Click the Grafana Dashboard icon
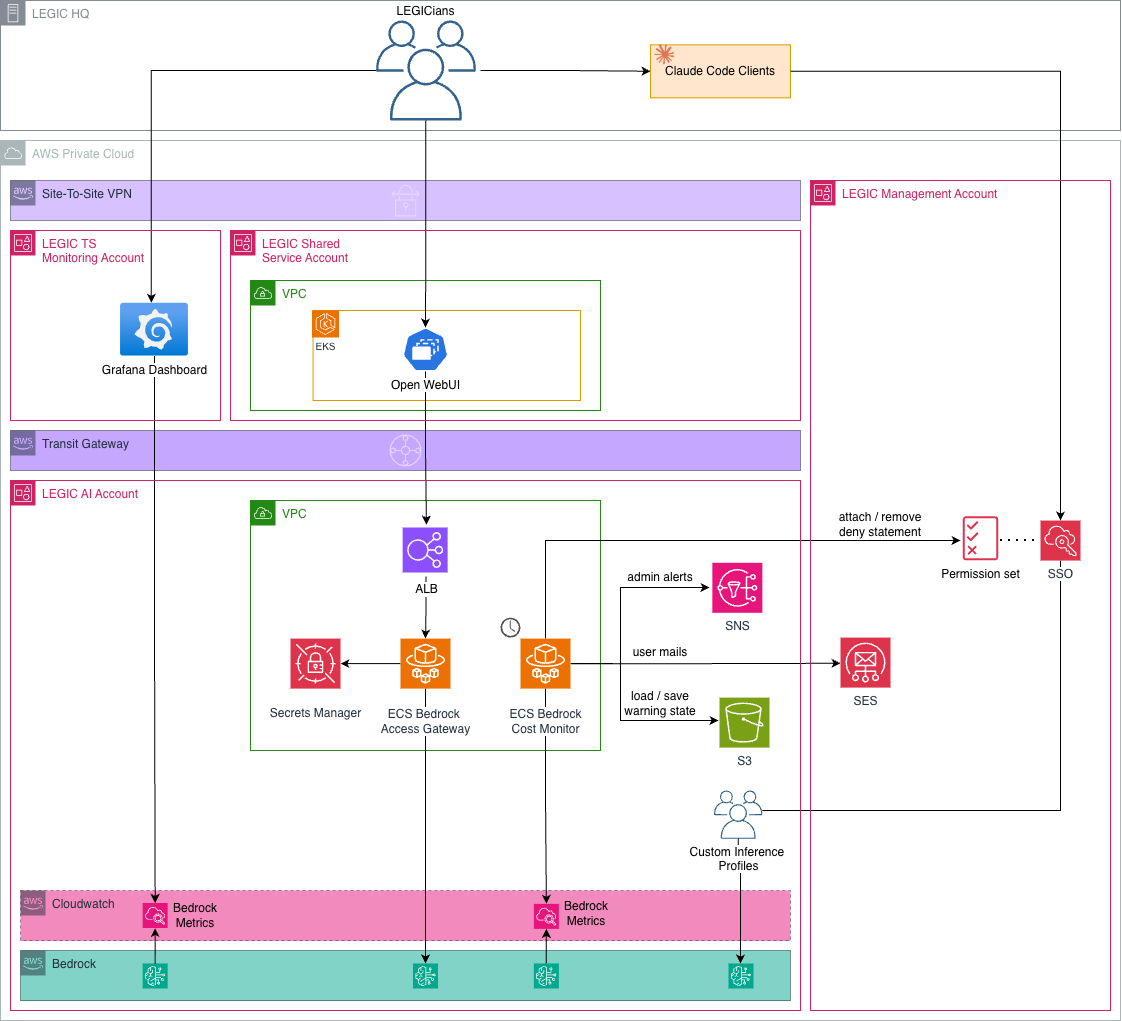The height and width of the screenshot is (1021, 1122). coord(154,329)
